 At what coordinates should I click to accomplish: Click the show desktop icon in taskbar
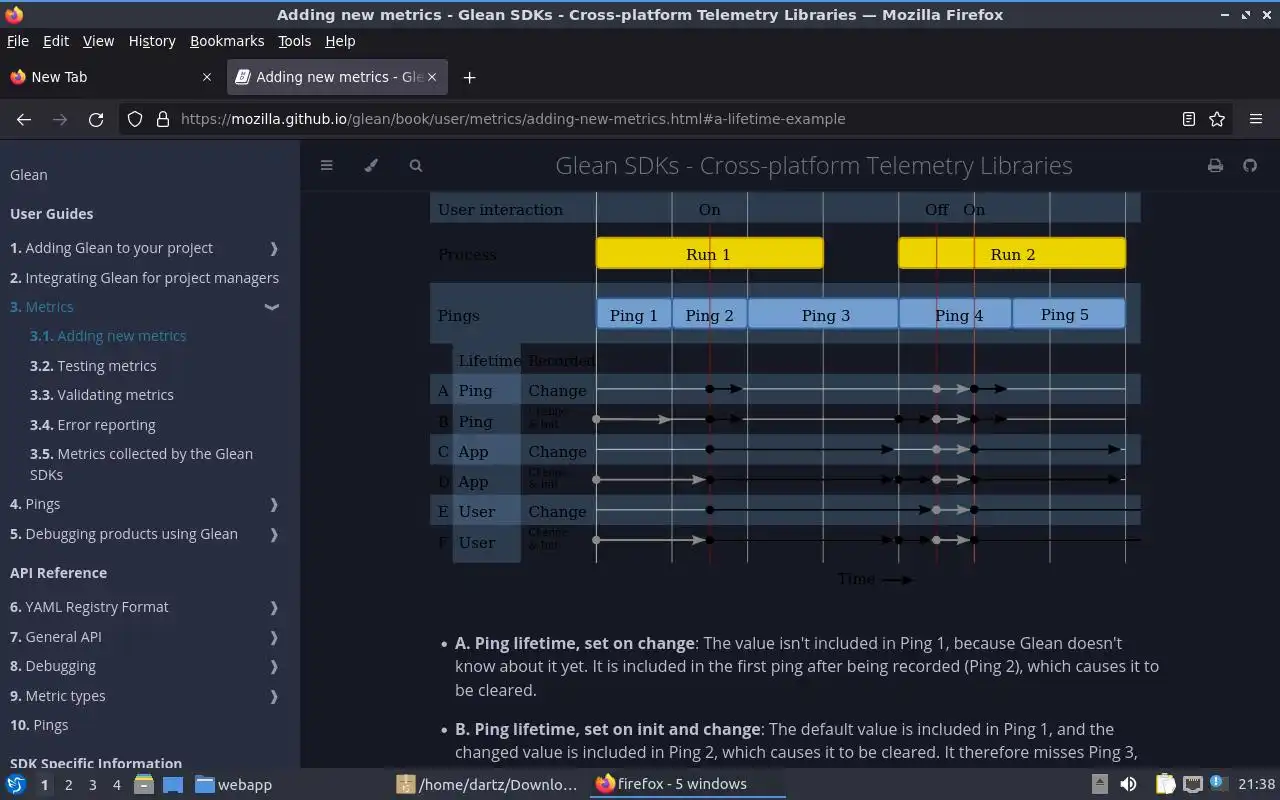(x=172, y=784)
